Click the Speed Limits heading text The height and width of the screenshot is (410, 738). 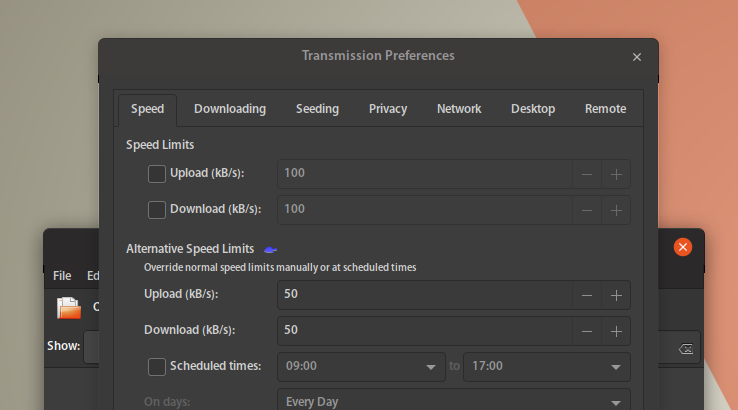tap(160, 145)
